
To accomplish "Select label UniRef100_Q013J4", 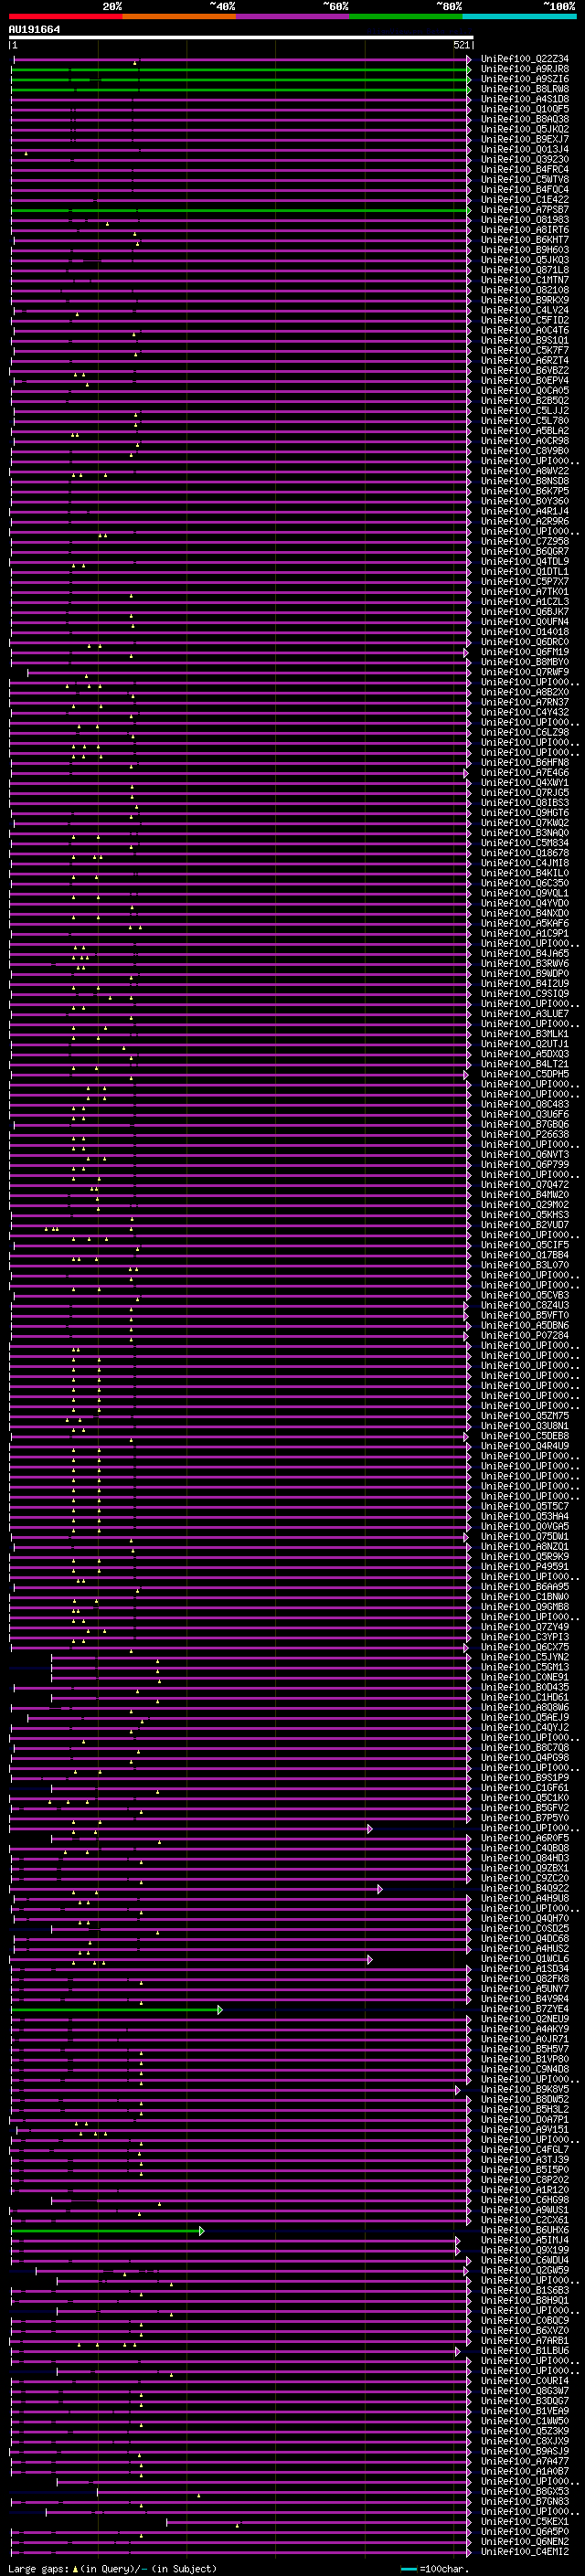I will 525,149.
